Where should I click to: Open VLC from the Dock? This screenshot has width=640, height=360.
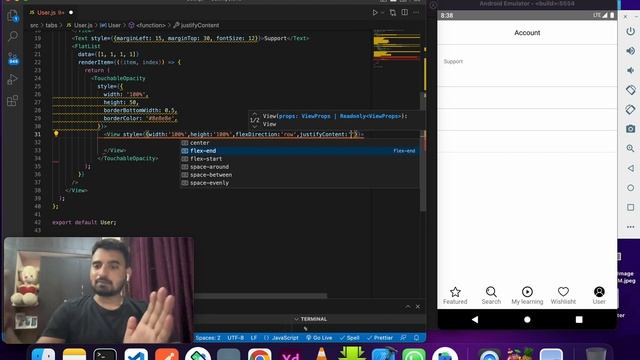321,353
